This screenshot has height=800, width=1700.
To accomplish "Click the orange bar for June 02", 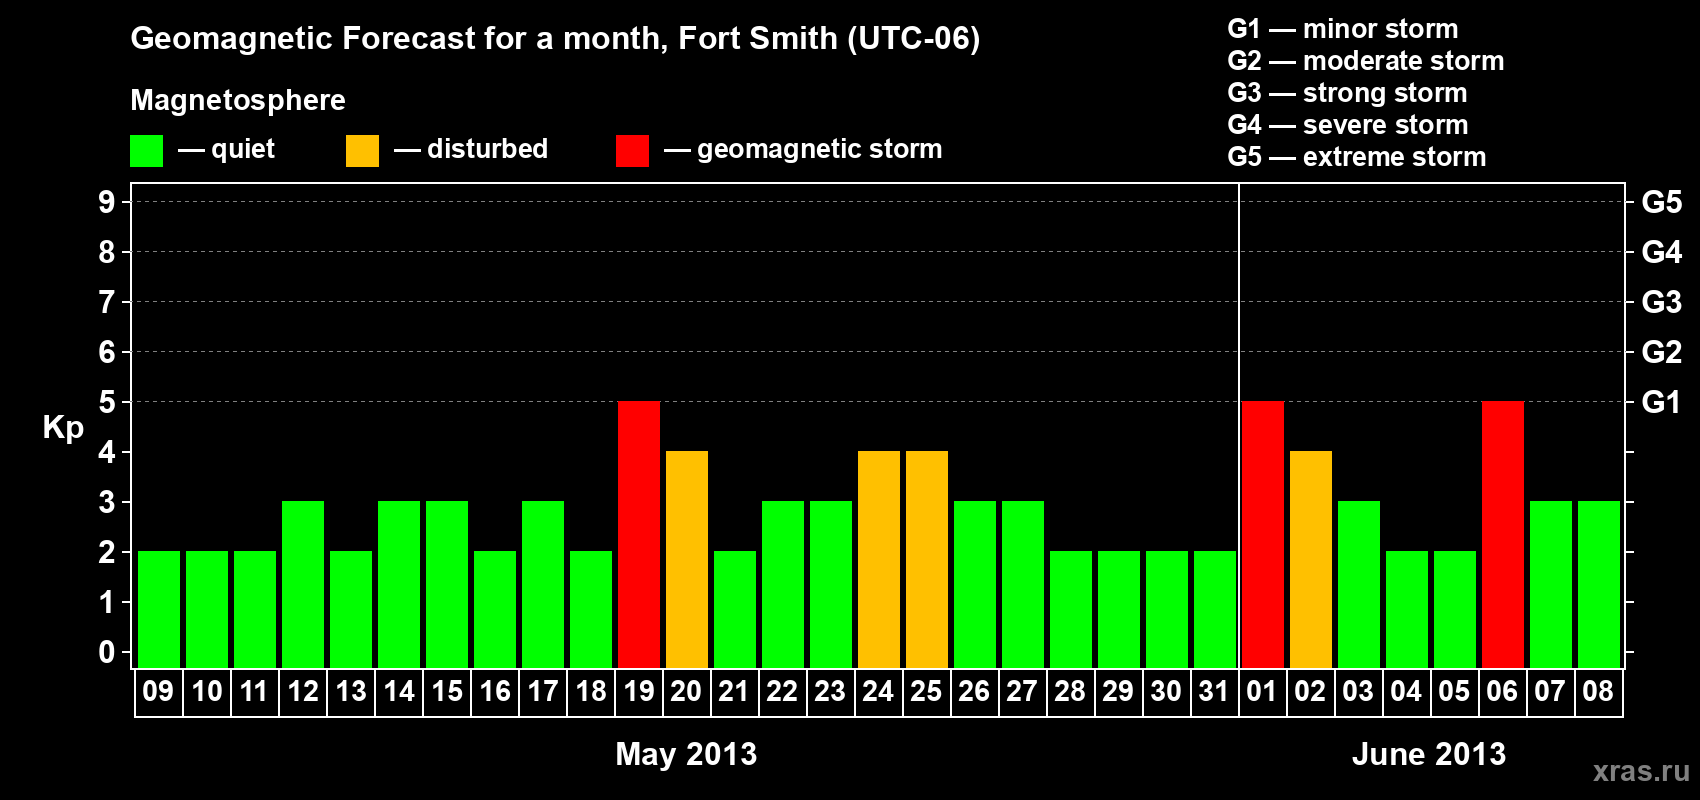I will point(1311,559).
